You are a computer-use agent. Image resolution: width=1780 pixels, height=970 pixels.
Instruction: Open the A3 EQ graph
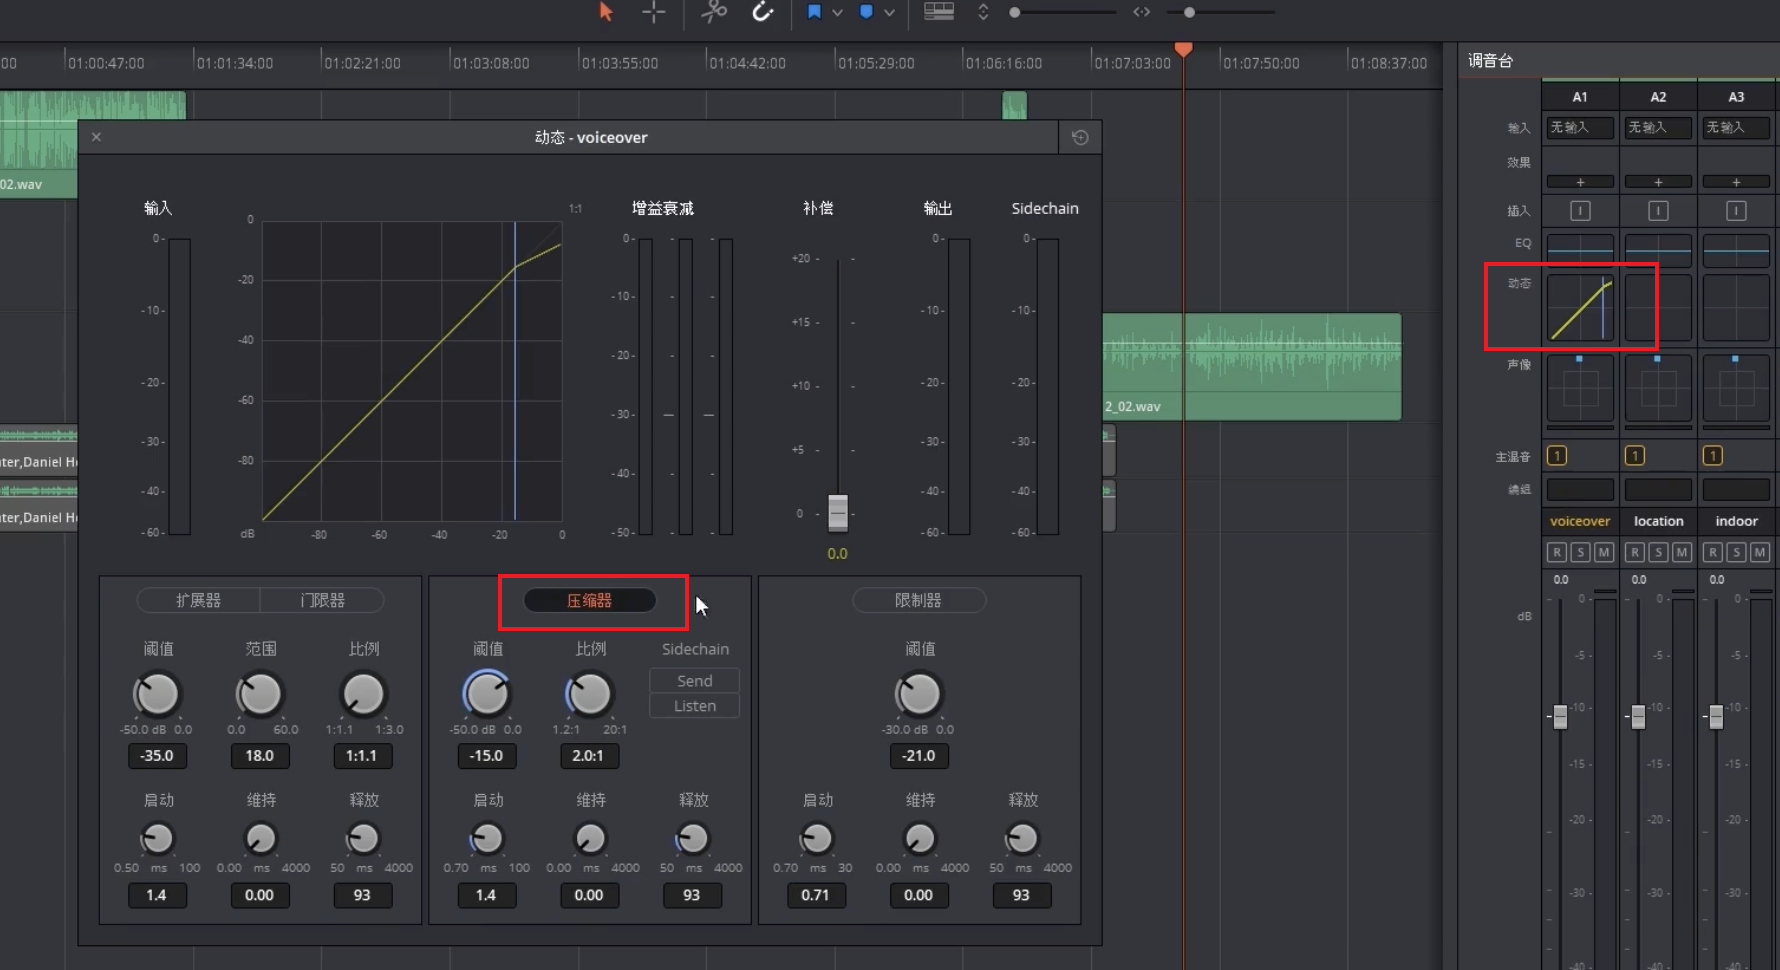[1736, 250]
